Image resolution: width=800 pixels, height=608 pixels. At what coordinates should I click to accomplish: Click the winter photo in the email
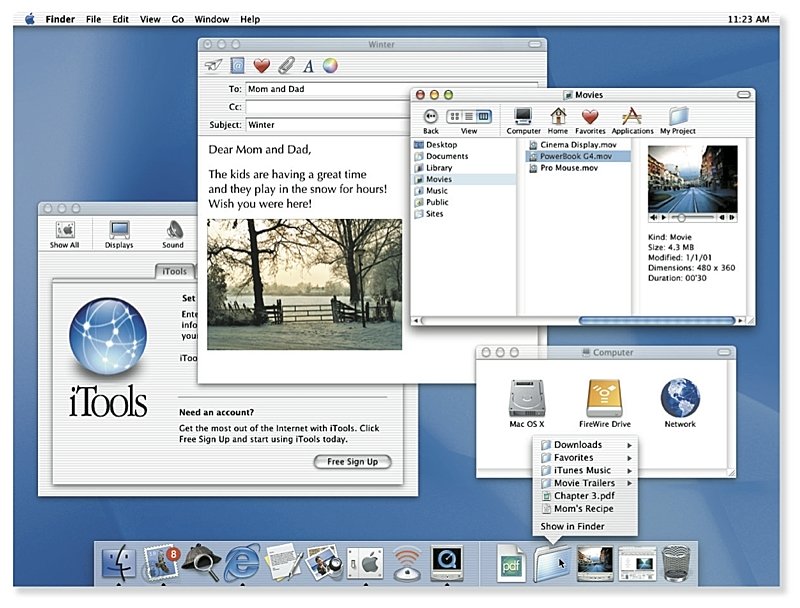305,285
